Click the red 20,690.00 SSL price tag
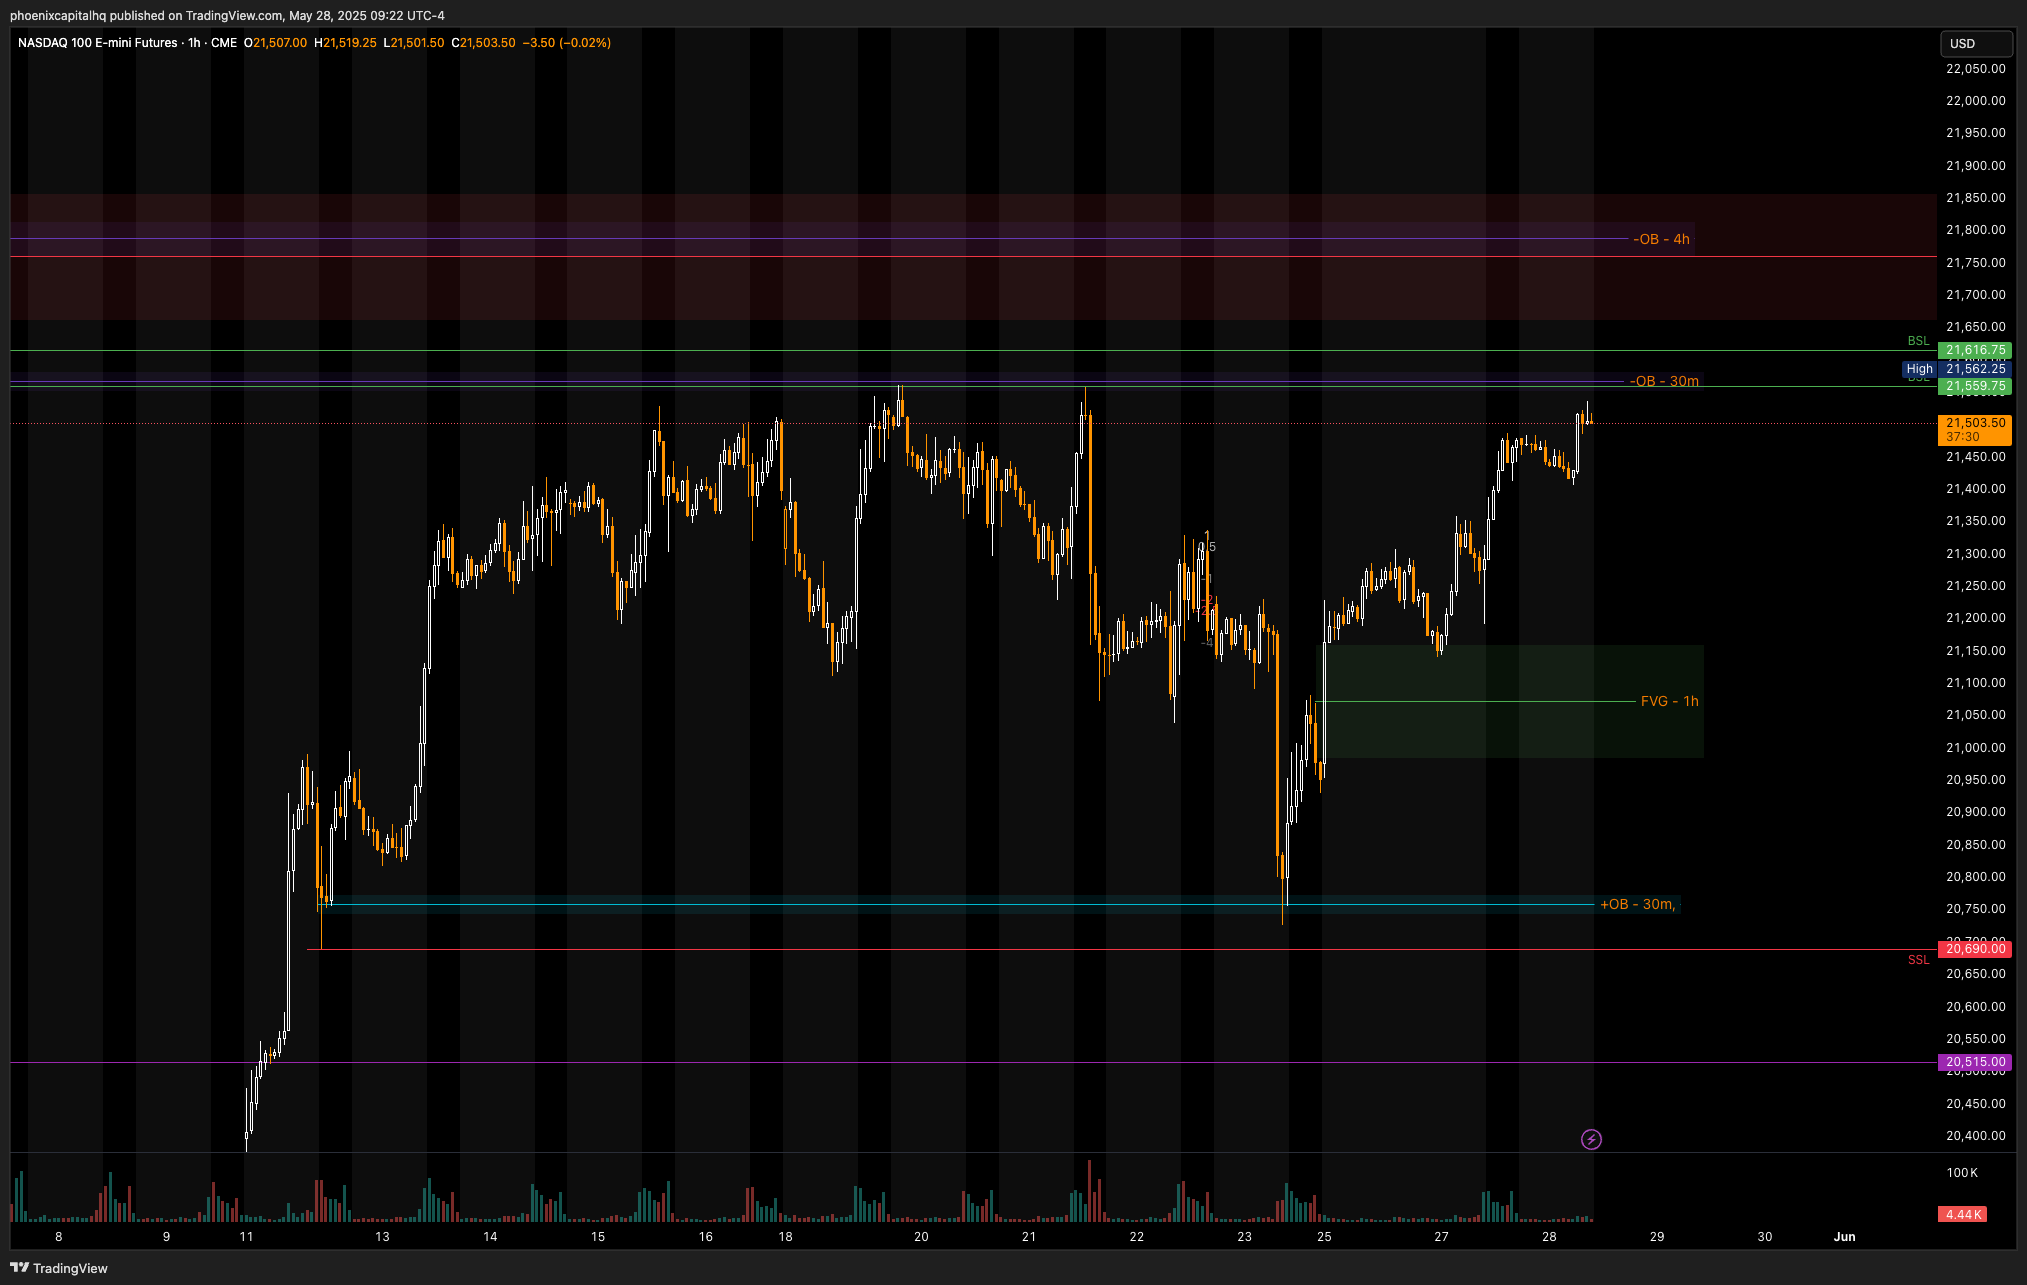The image size is (2027, 1285). [x=1974, y=948]
